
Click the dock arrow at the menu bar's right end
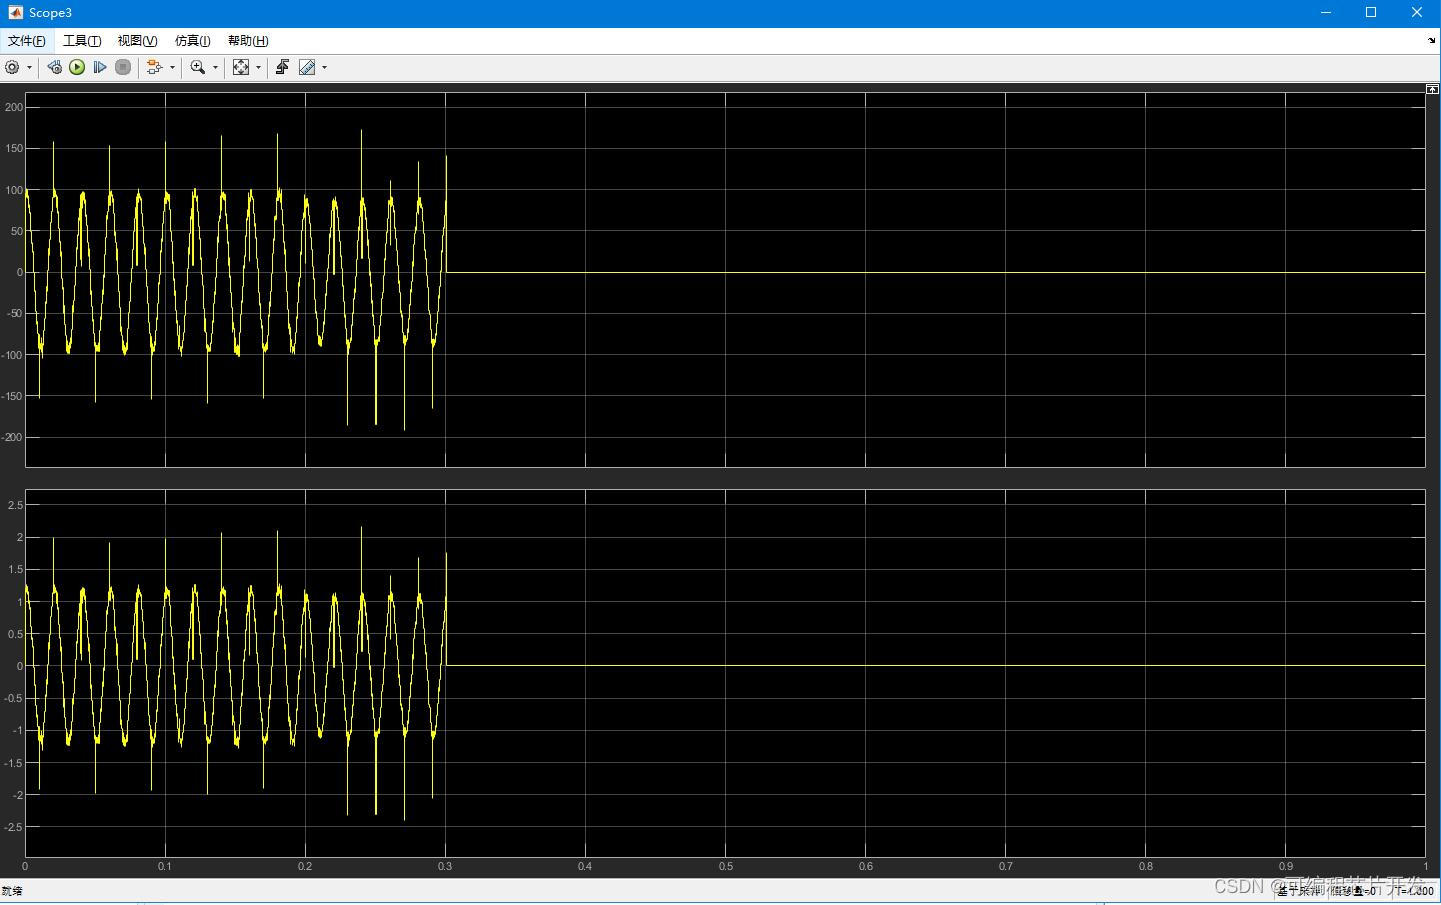coord(1431,41)
